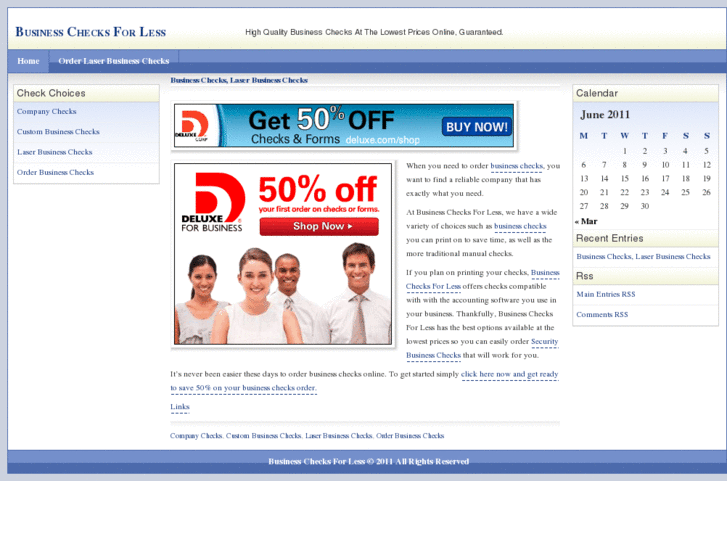
Task: Open Order Laser Business Checks tab
Action: 113,61
